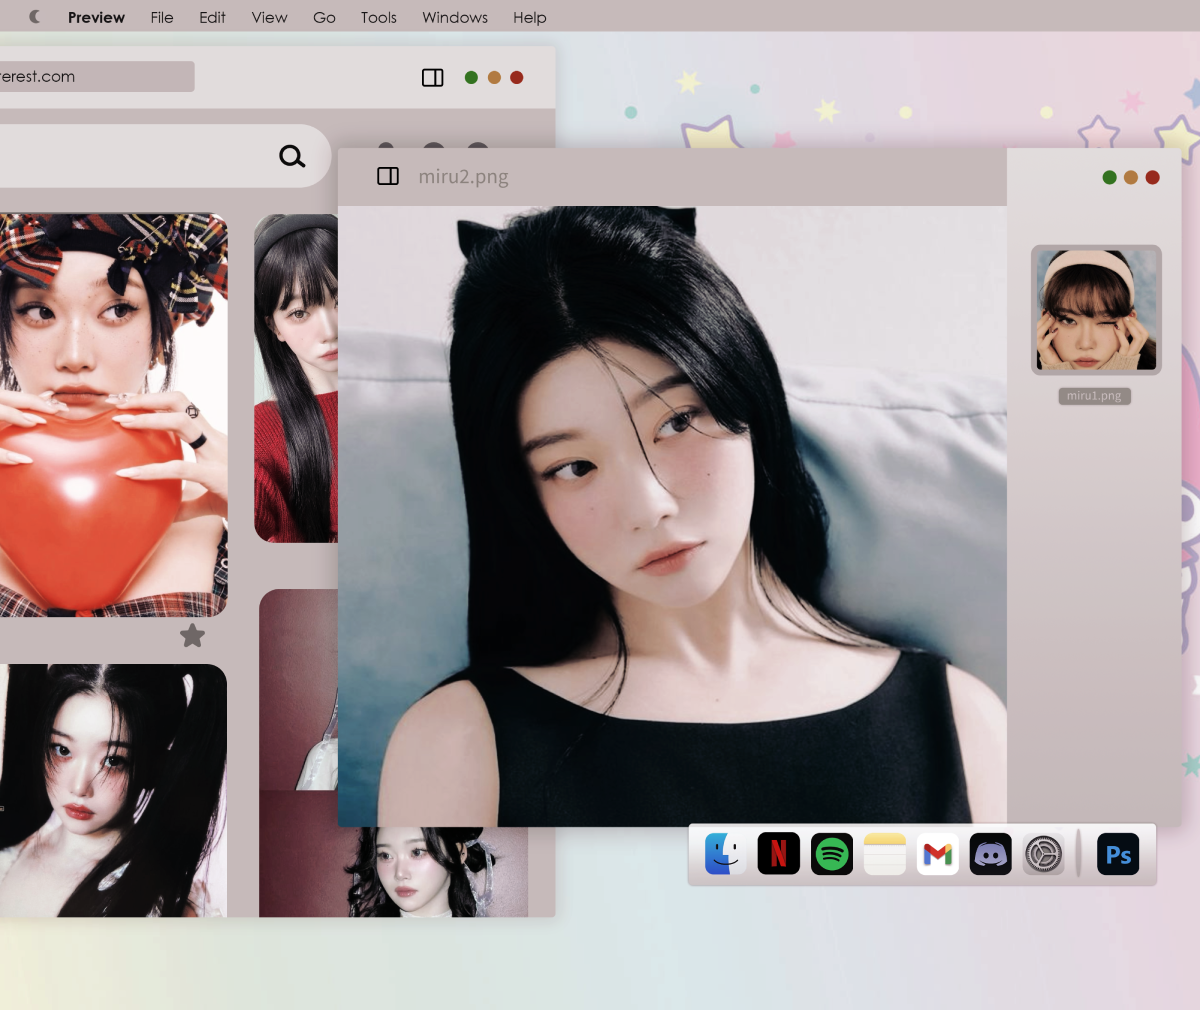Click the search magnifier icon in browser
Viewport: 1200px width, 1010px height.
coord(292,156)
